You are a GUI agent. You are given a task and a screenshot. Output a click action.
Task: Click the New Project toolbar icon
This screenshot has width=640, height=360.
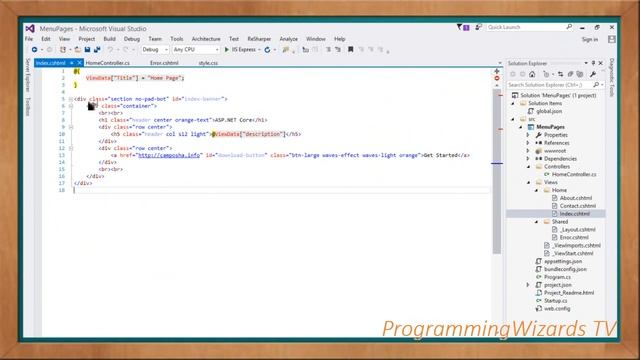pos(62,49)
